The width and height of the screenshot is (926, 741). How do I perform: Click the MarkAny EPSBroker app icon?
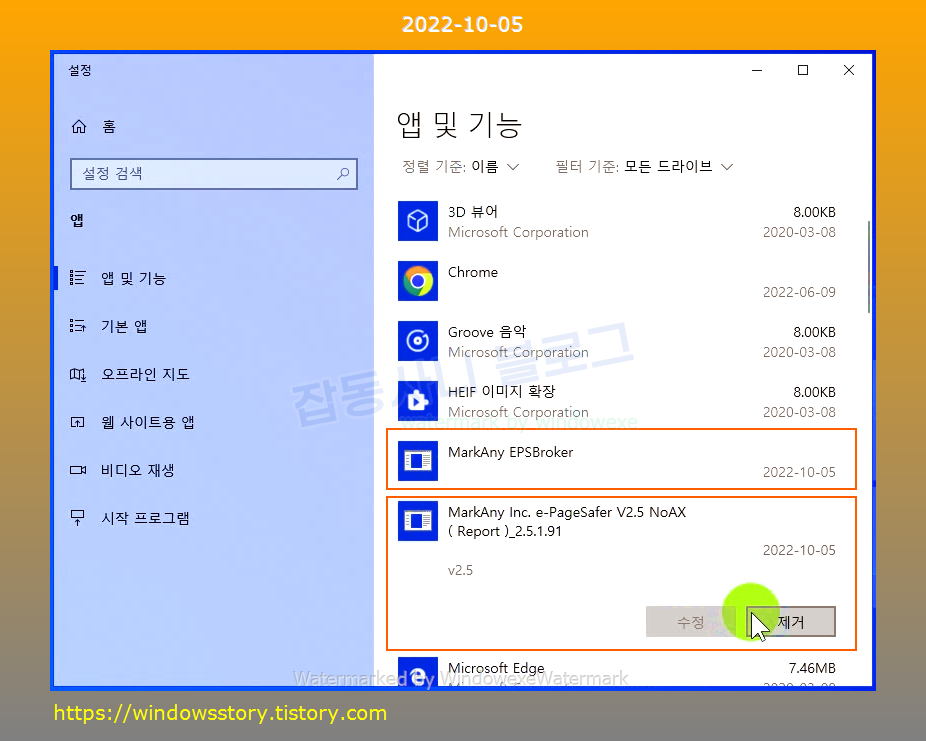click(418, 461)
